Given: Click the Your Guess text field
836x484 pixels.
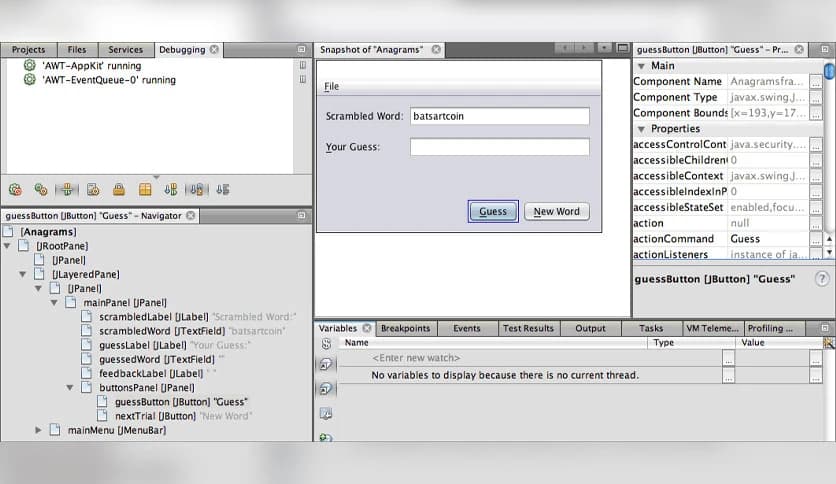Looking at the screenshot, I should tap(500, 147).
